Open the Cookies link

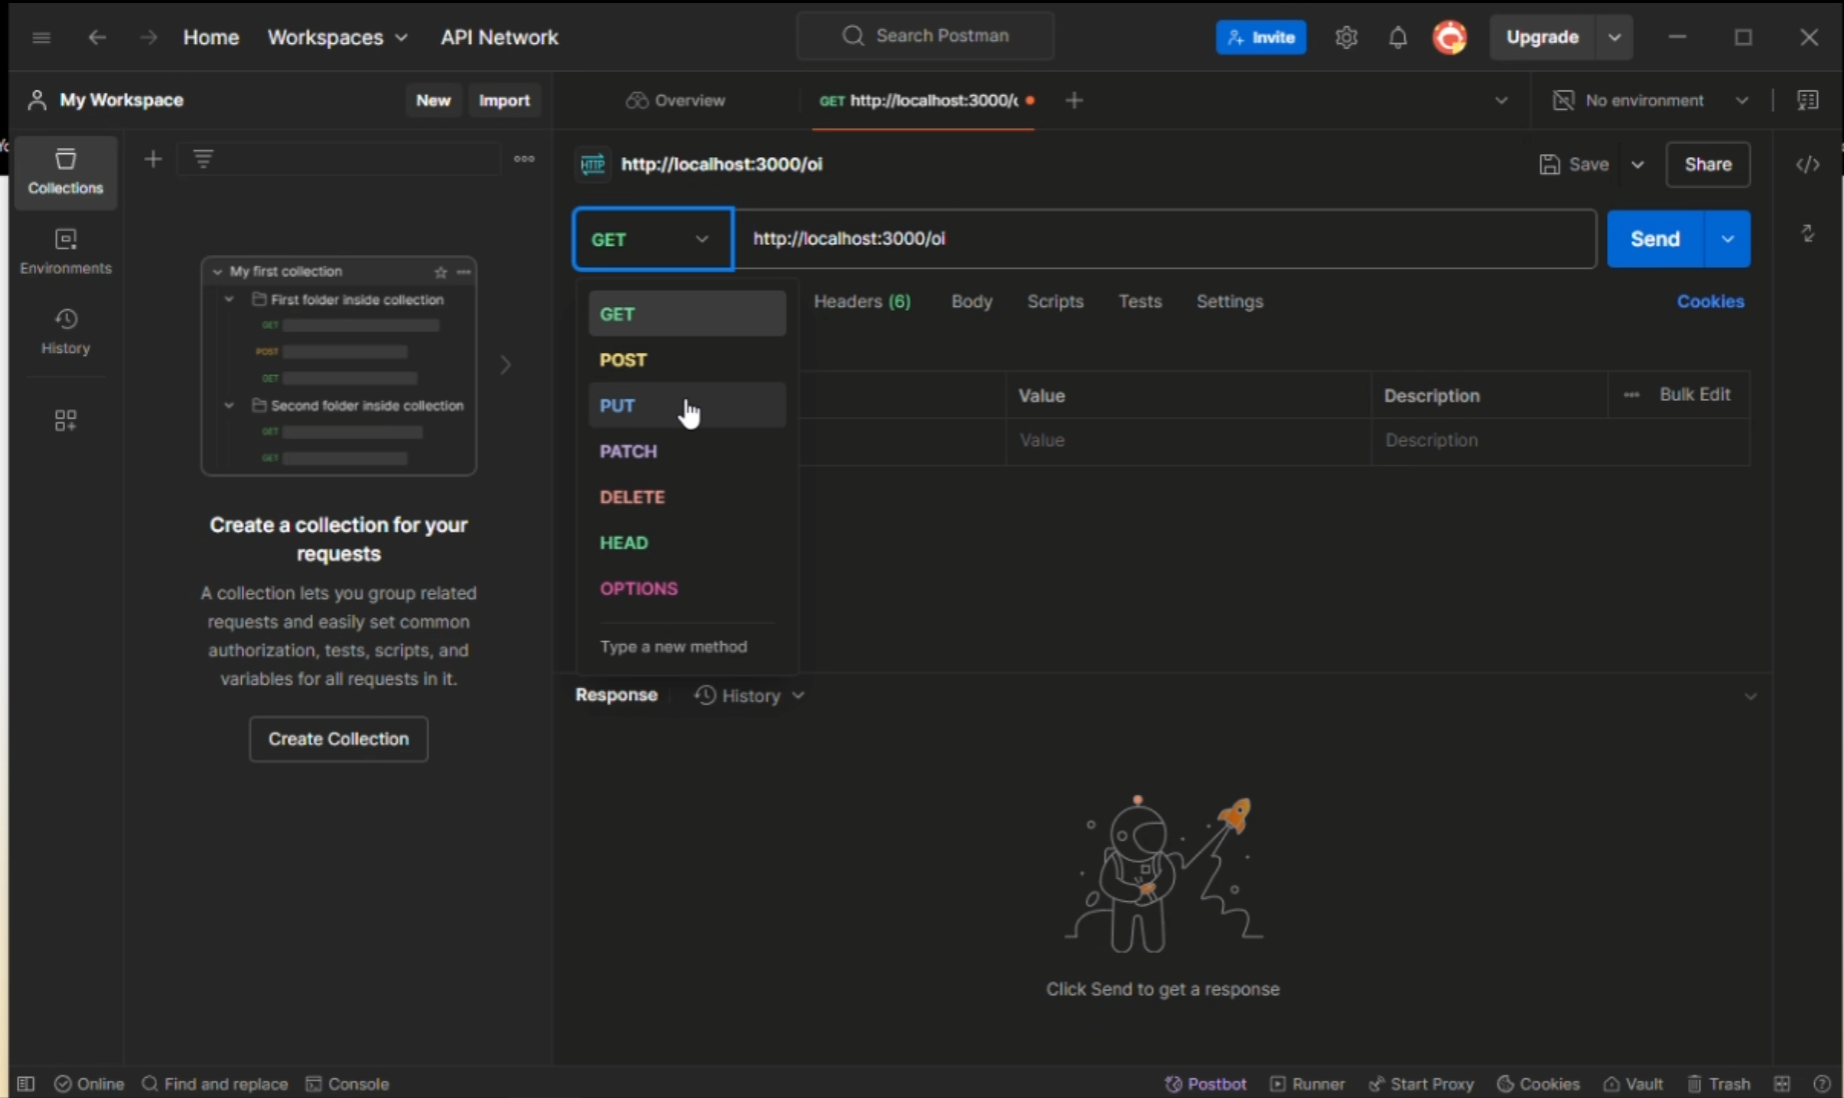[x=1710, y=302]
